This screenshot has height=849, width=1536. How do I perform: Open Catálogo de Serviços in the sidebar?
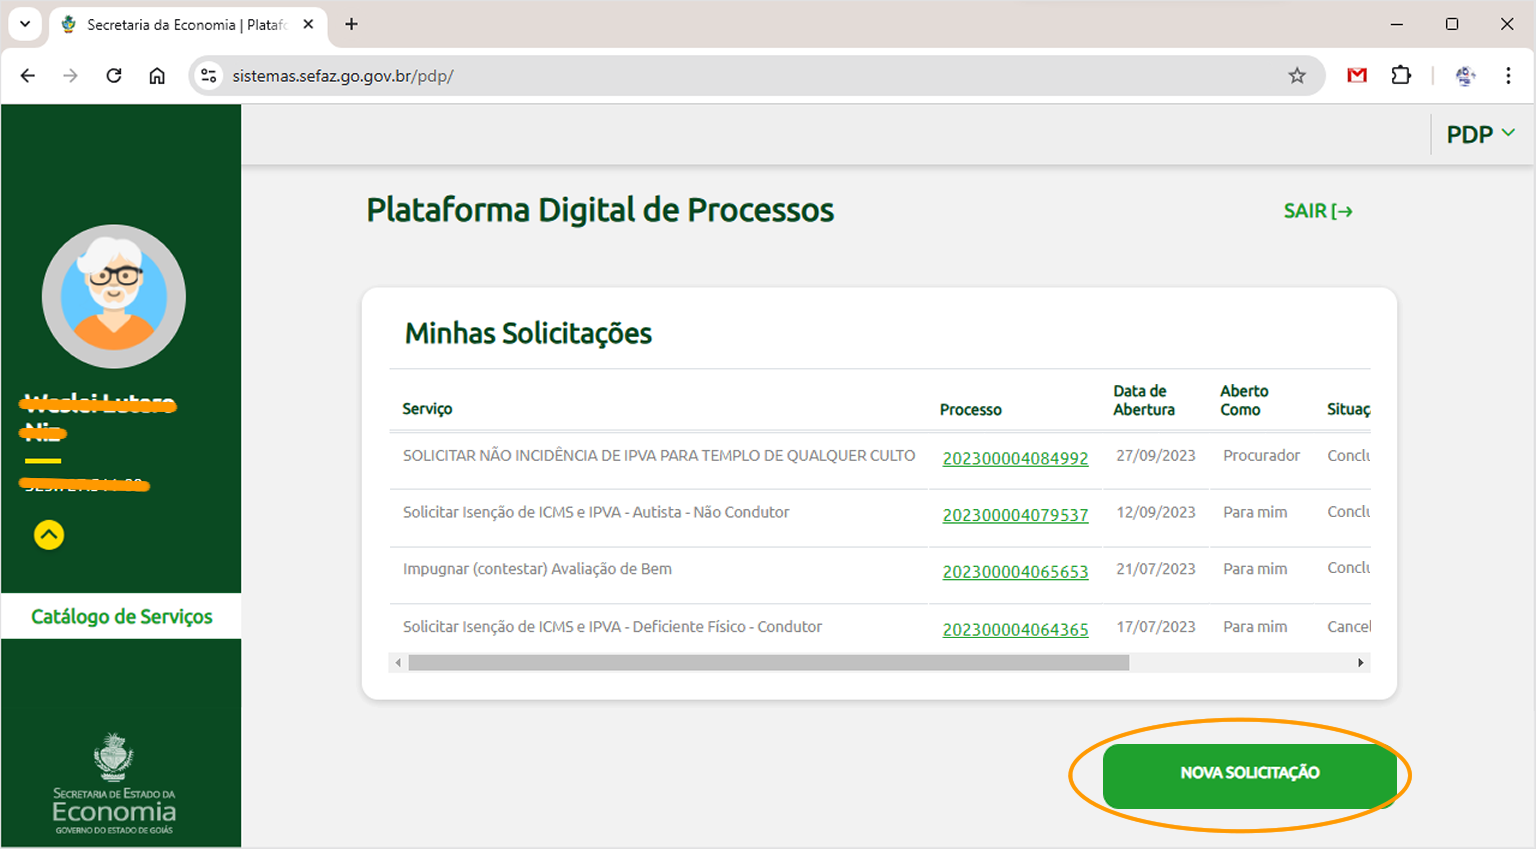click(x=120, y=616)
